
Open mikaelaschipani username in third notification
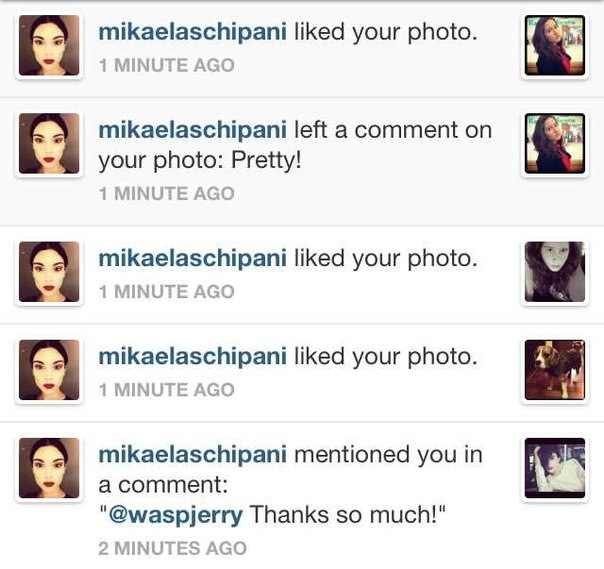click(192, 259)
